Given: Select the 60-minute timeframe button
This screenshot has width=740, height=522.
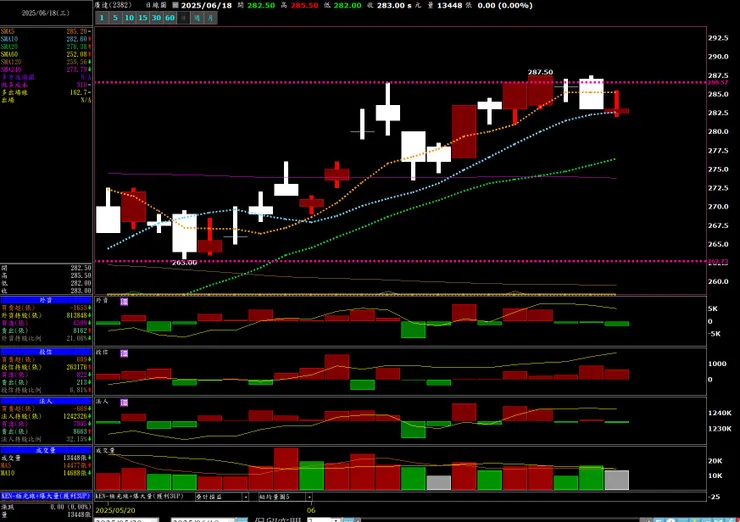Looking at the screenshot, I should [170, 18].
